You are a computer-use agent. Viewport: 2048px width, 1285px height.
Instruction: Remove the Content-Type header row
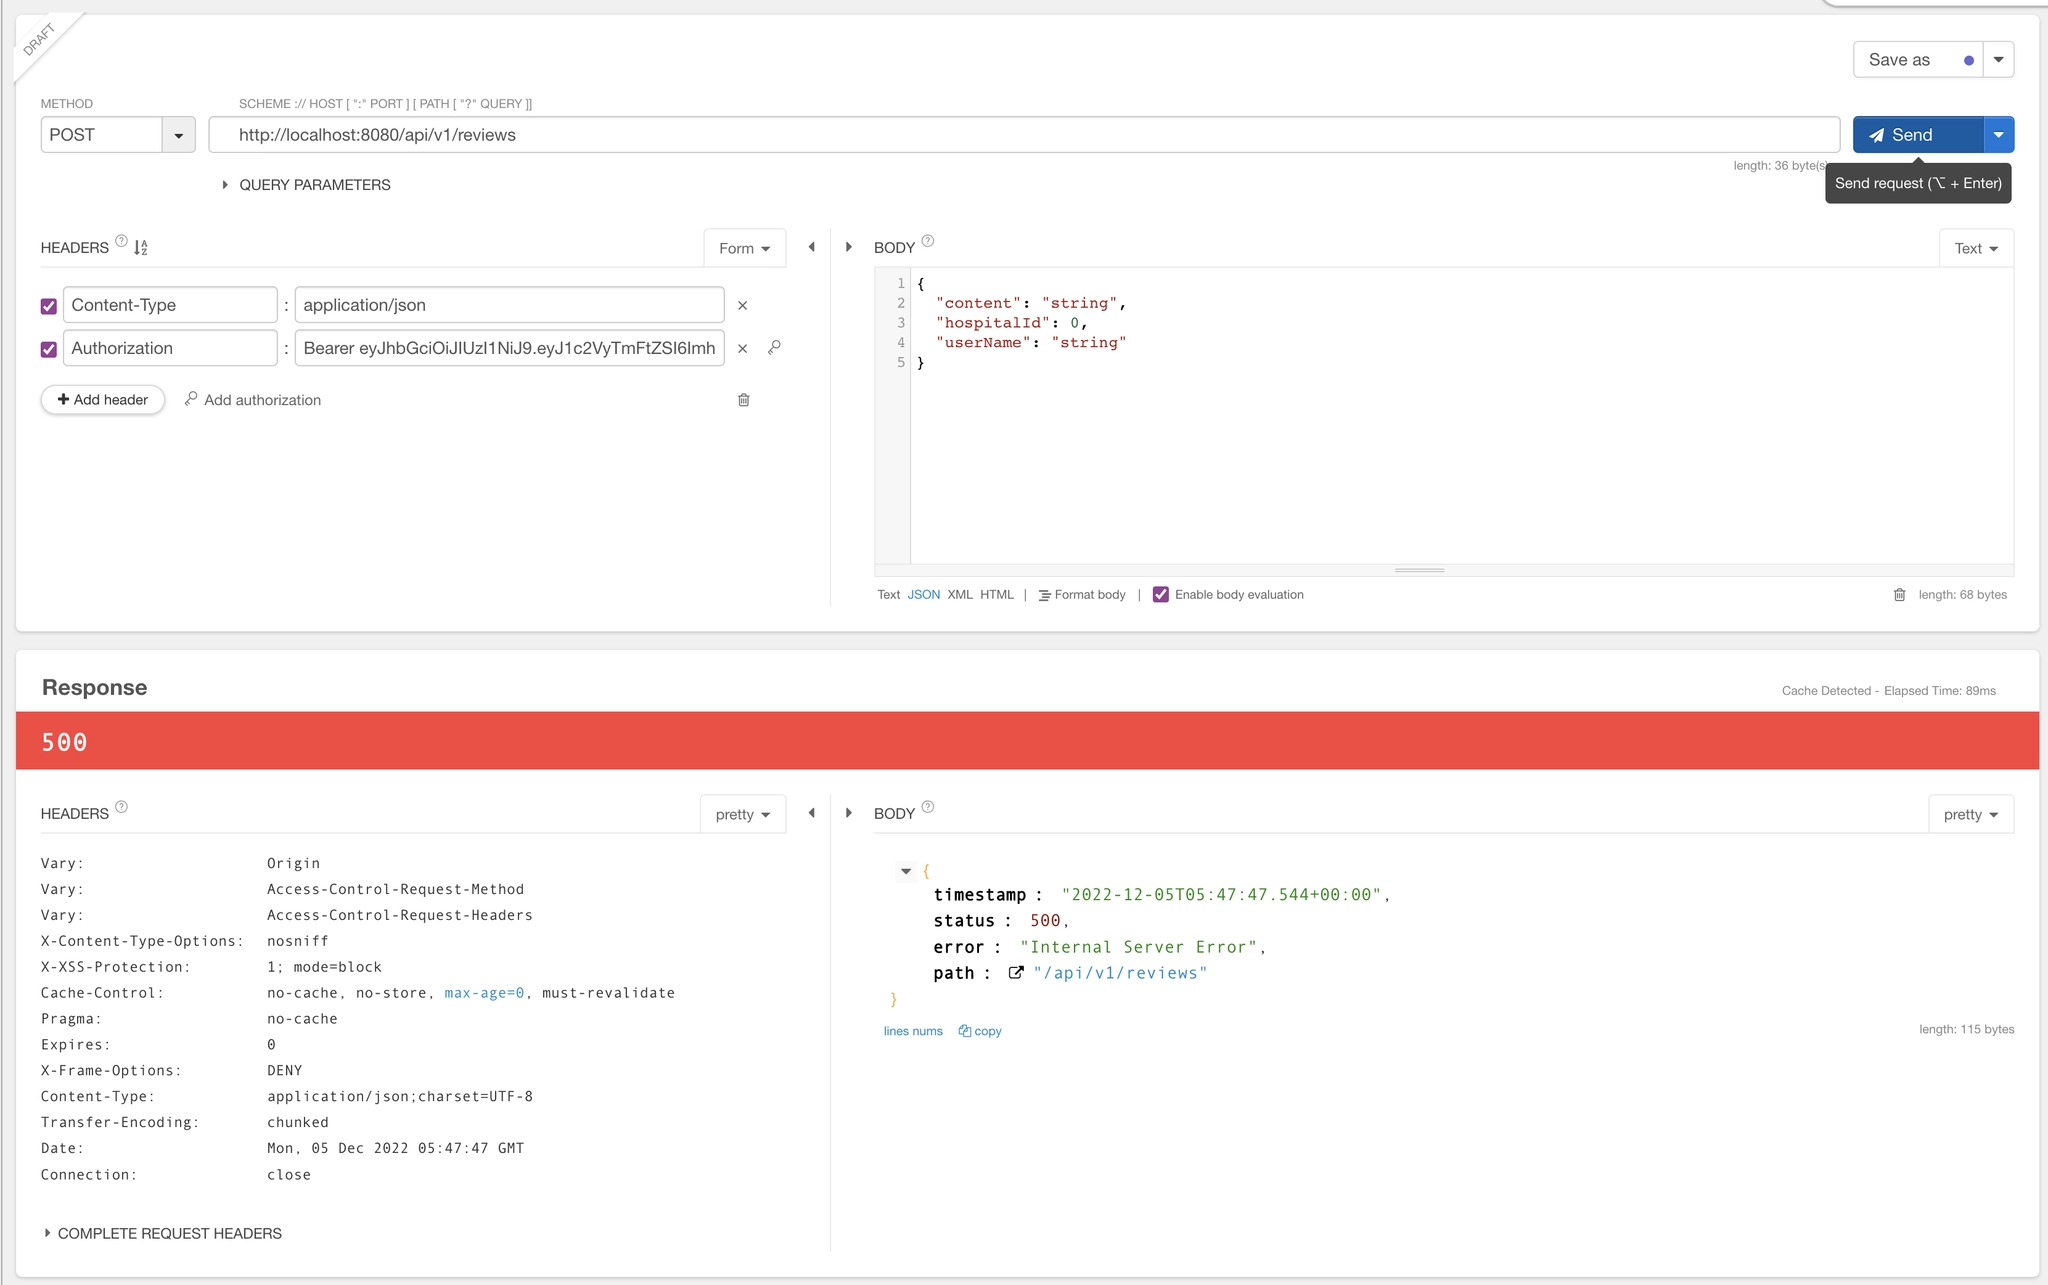click(x=742, y=306)
